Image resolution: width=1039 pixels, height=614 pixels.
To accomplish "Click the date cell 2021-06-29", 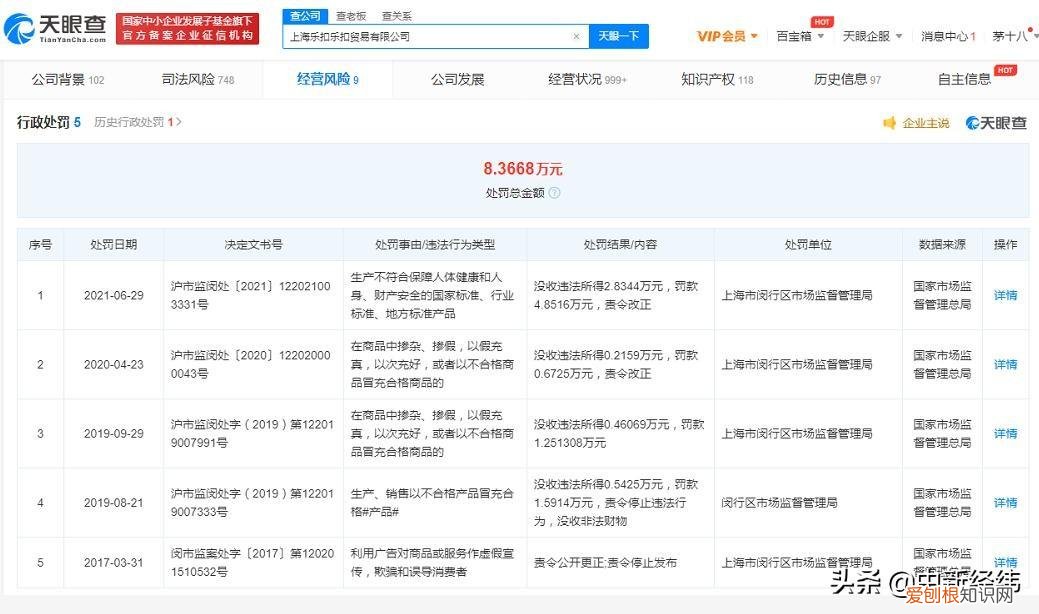I will 113,295.
